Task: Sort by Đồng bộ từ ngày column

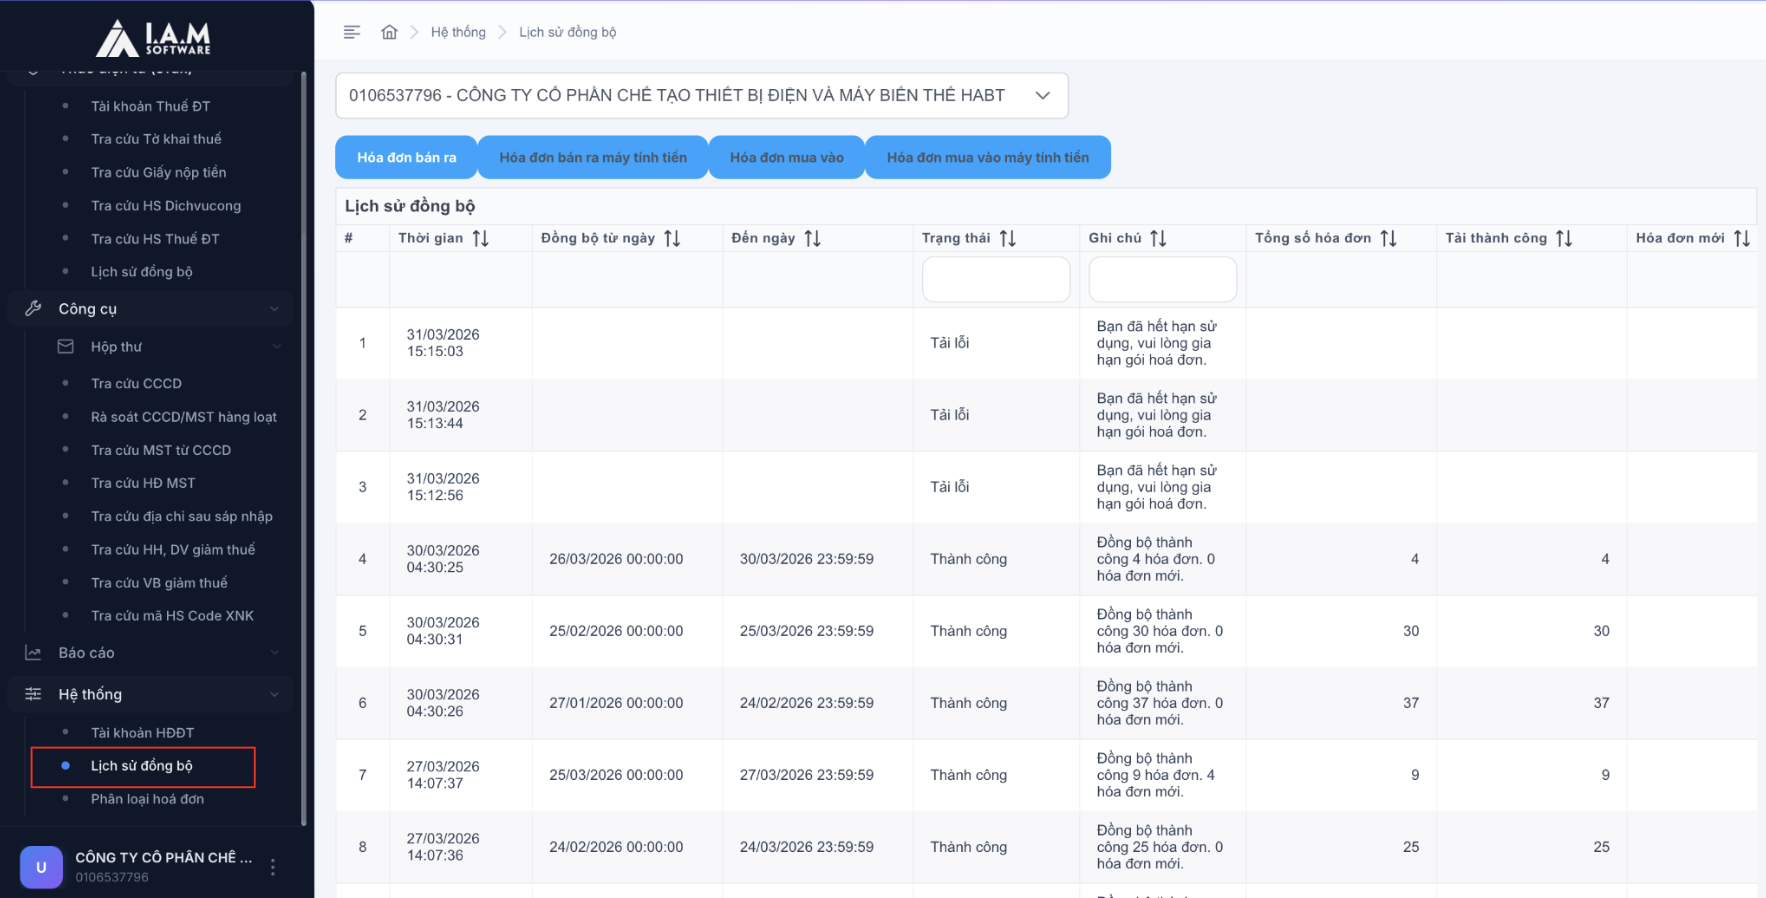Action: coord(672,238)
